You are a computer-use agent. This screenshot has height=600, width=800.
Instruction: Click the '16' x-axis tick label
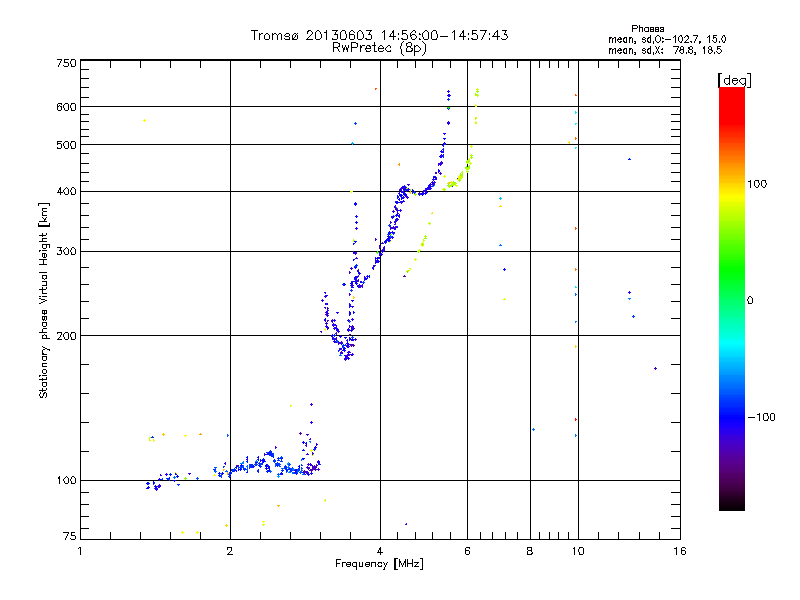(680, 551)
